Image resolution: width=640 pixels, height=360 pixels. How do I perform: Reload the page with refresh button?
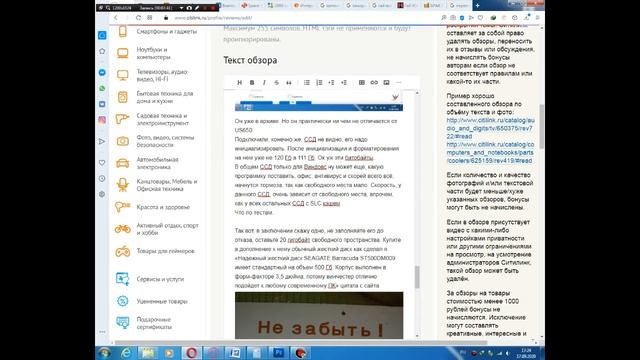[138, 18]
